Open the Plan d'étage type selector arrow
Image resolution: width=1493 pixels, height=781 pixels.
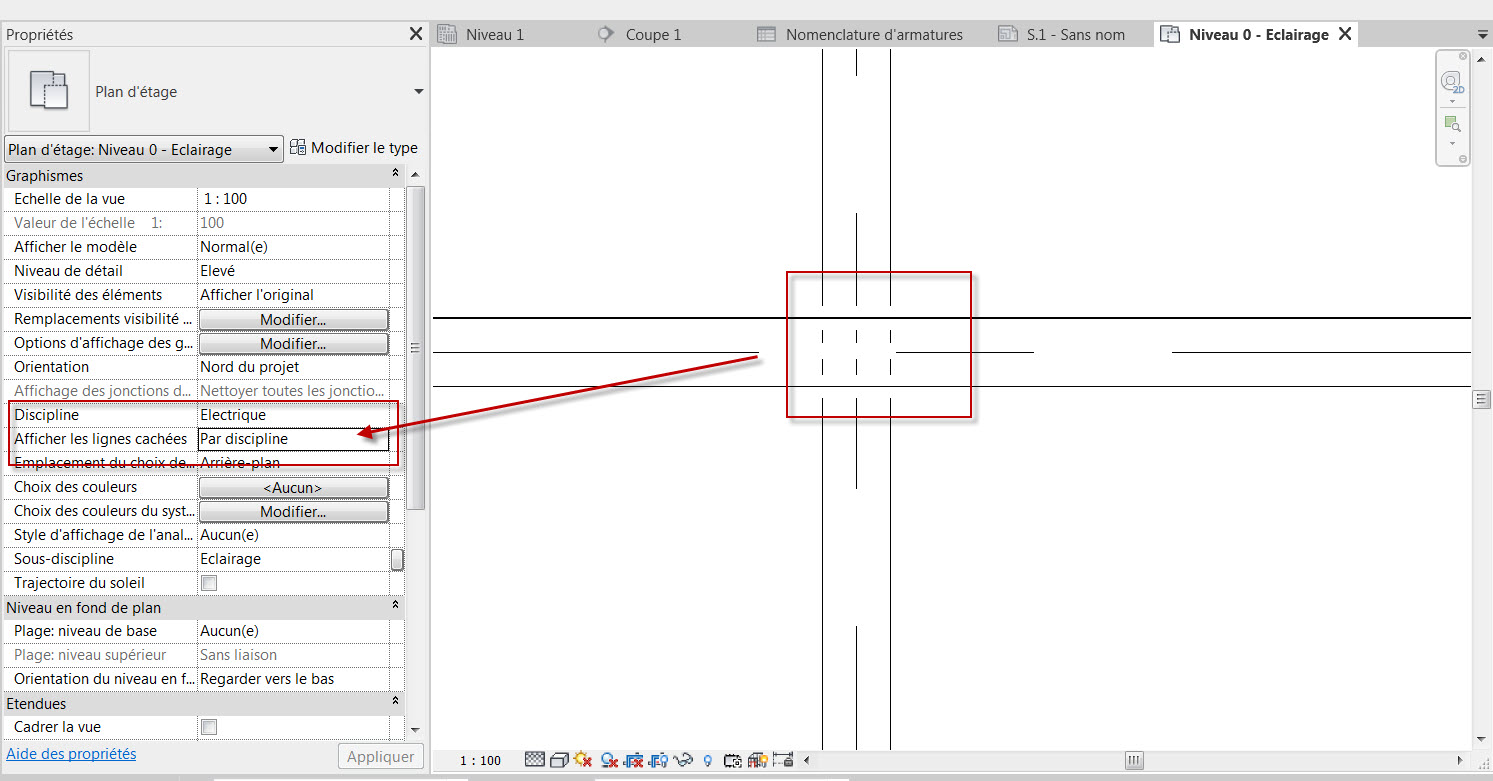point(418,92)
